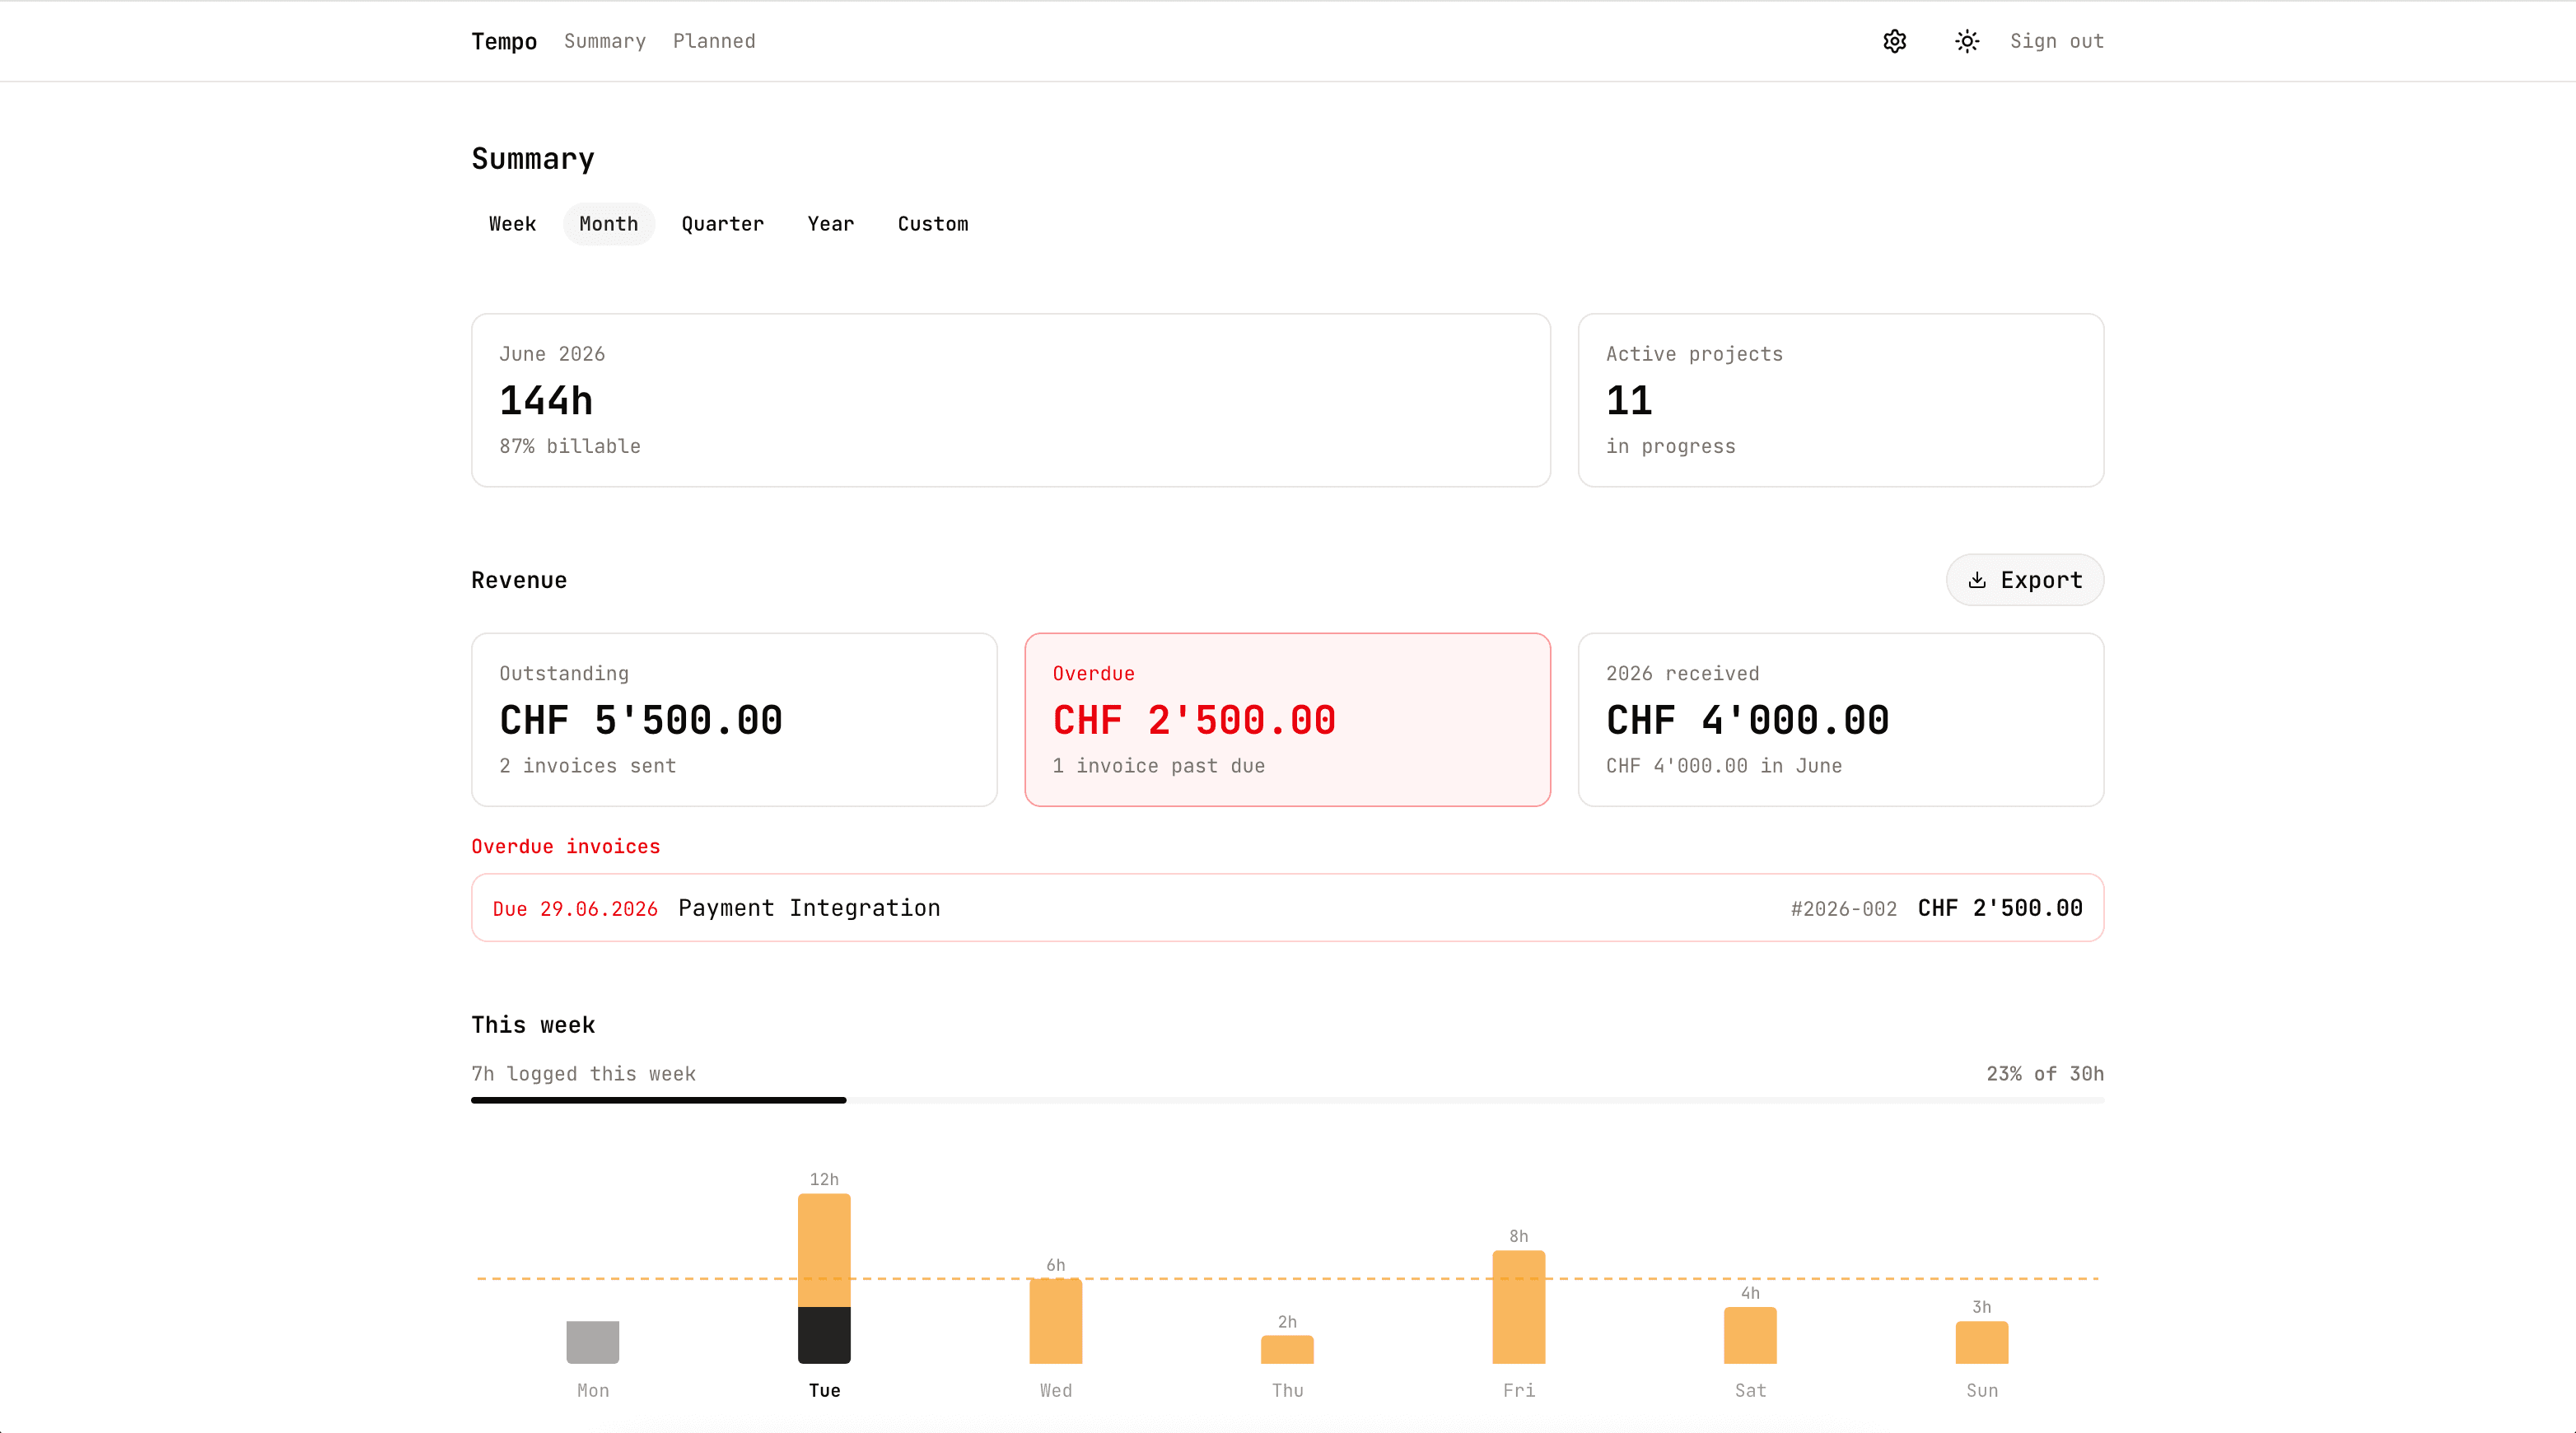Click the Thu day label
Image resolution: width=2576 pixels, height=1433 pixels.
click(x=1287, y=1391)
